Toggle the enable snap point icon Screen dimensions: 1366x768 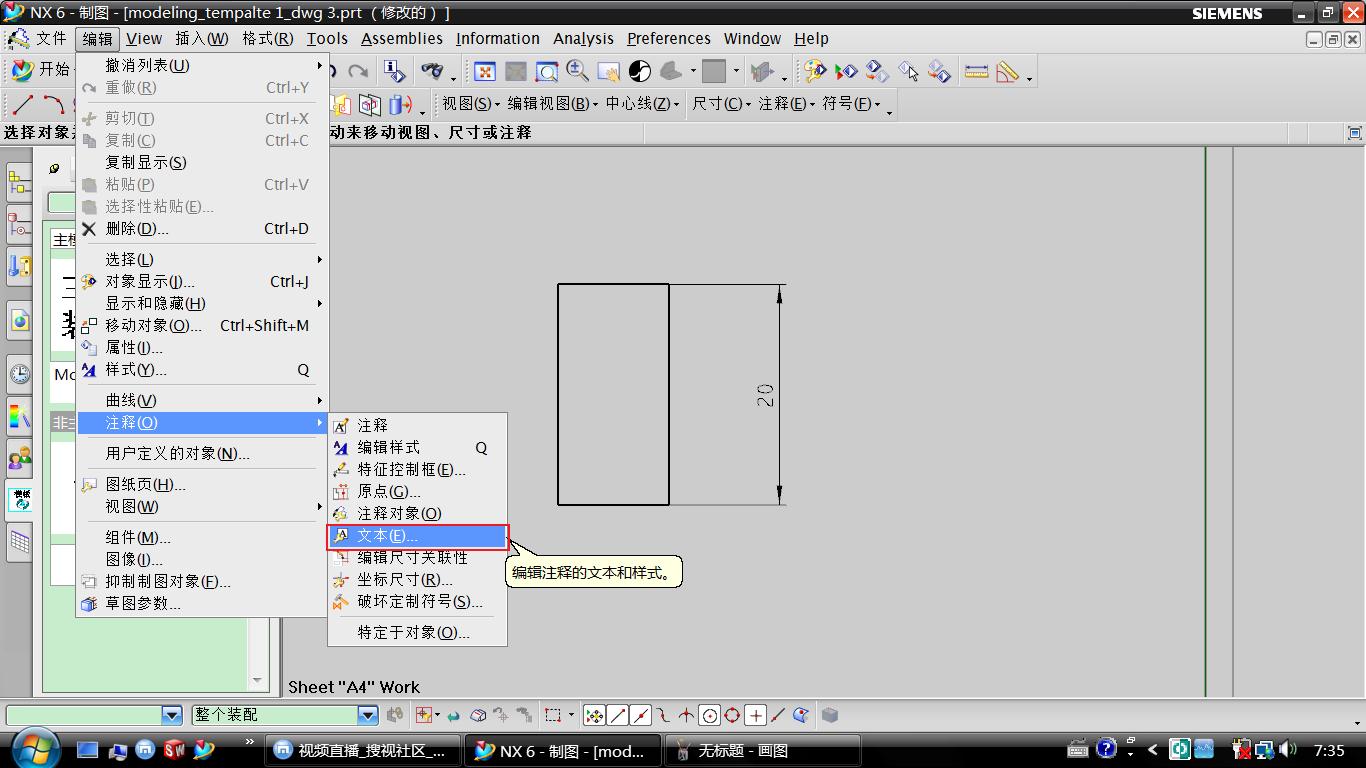(x=594, y=715)
